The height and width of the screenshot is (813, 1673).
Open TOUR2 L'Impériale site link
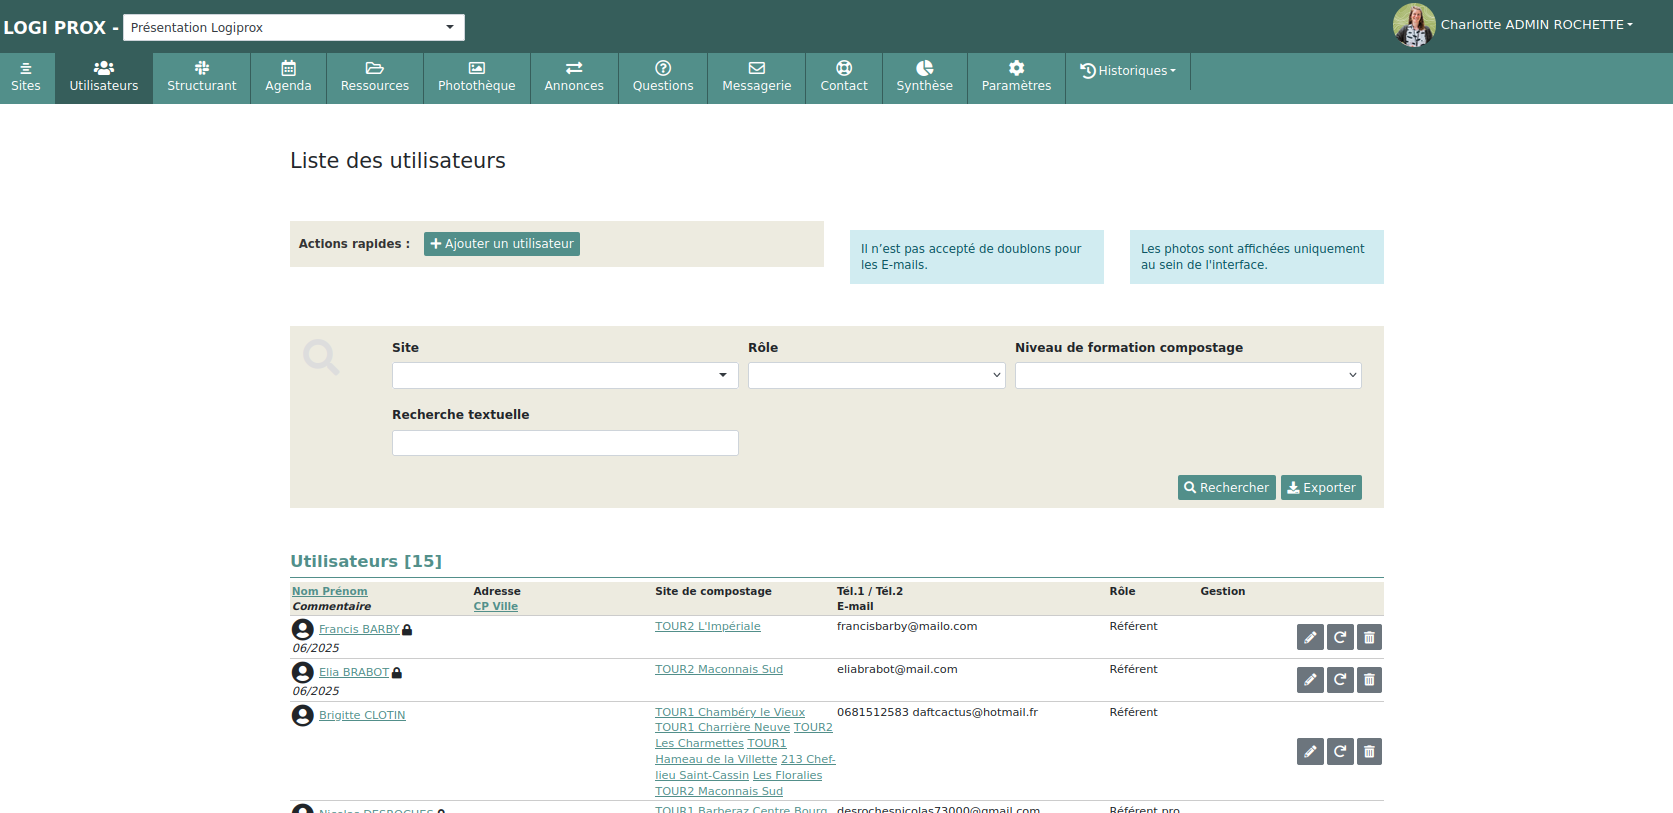tap(708, 627)
